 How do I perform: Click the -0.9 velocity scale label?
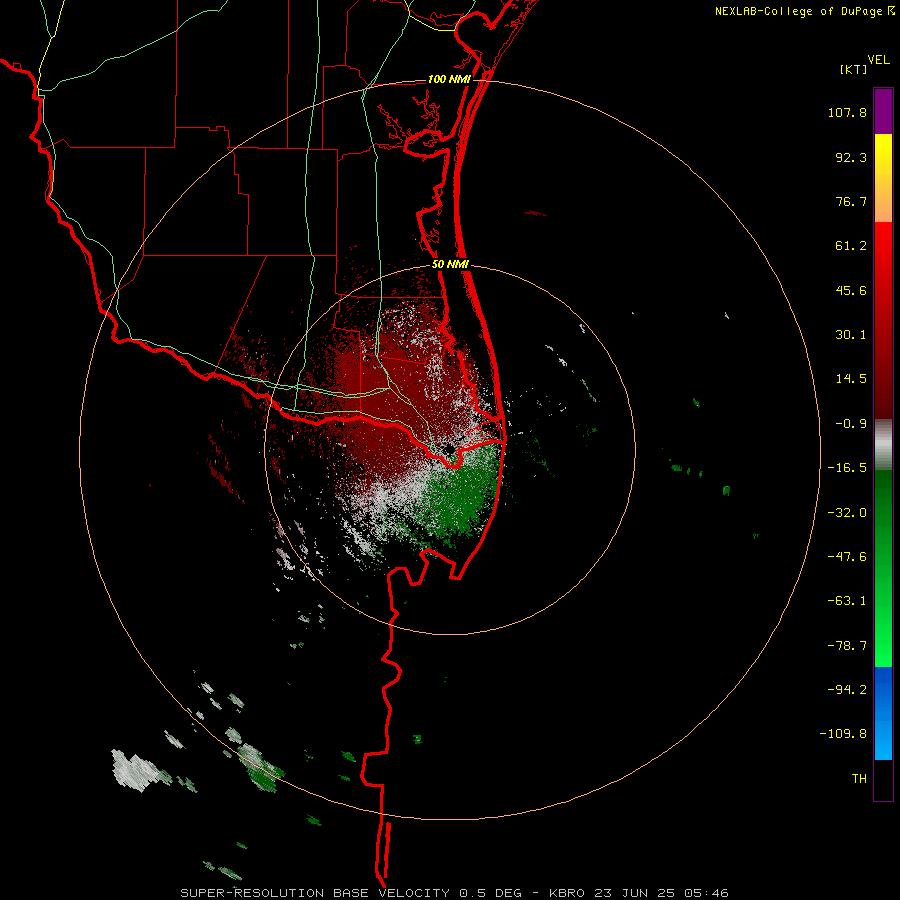point(851,424)
